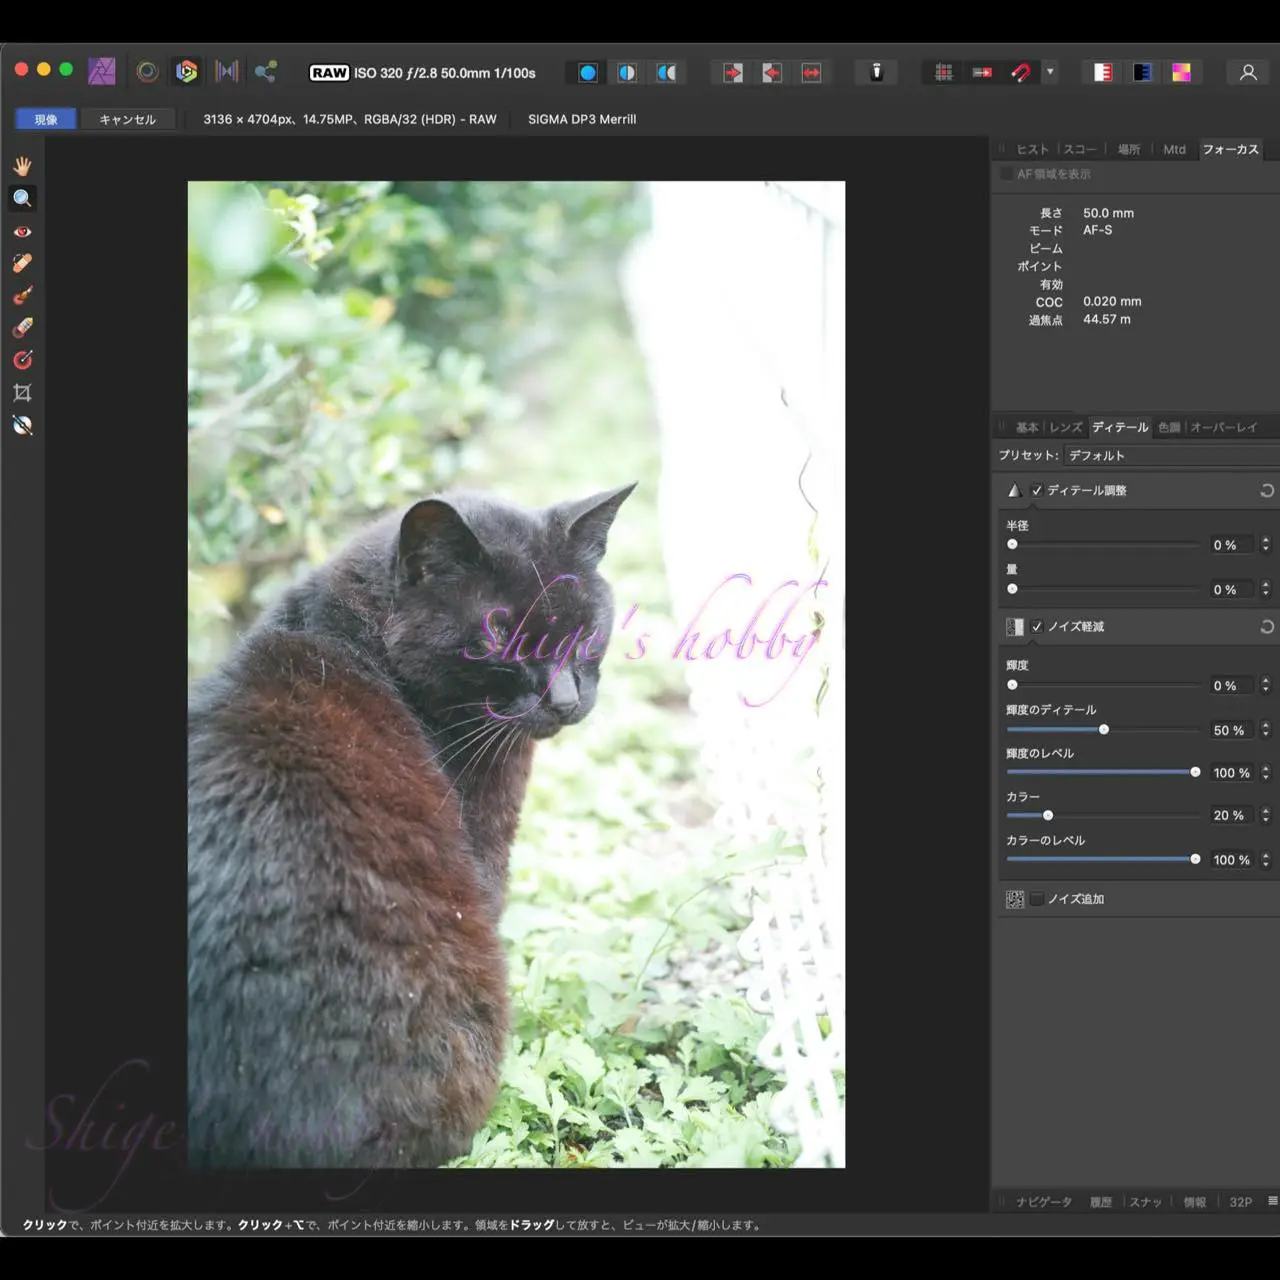Open the 履歴 tab
Image resolution: width=1280 pixels, height=1280 pixels.
coord(1101,1202)
